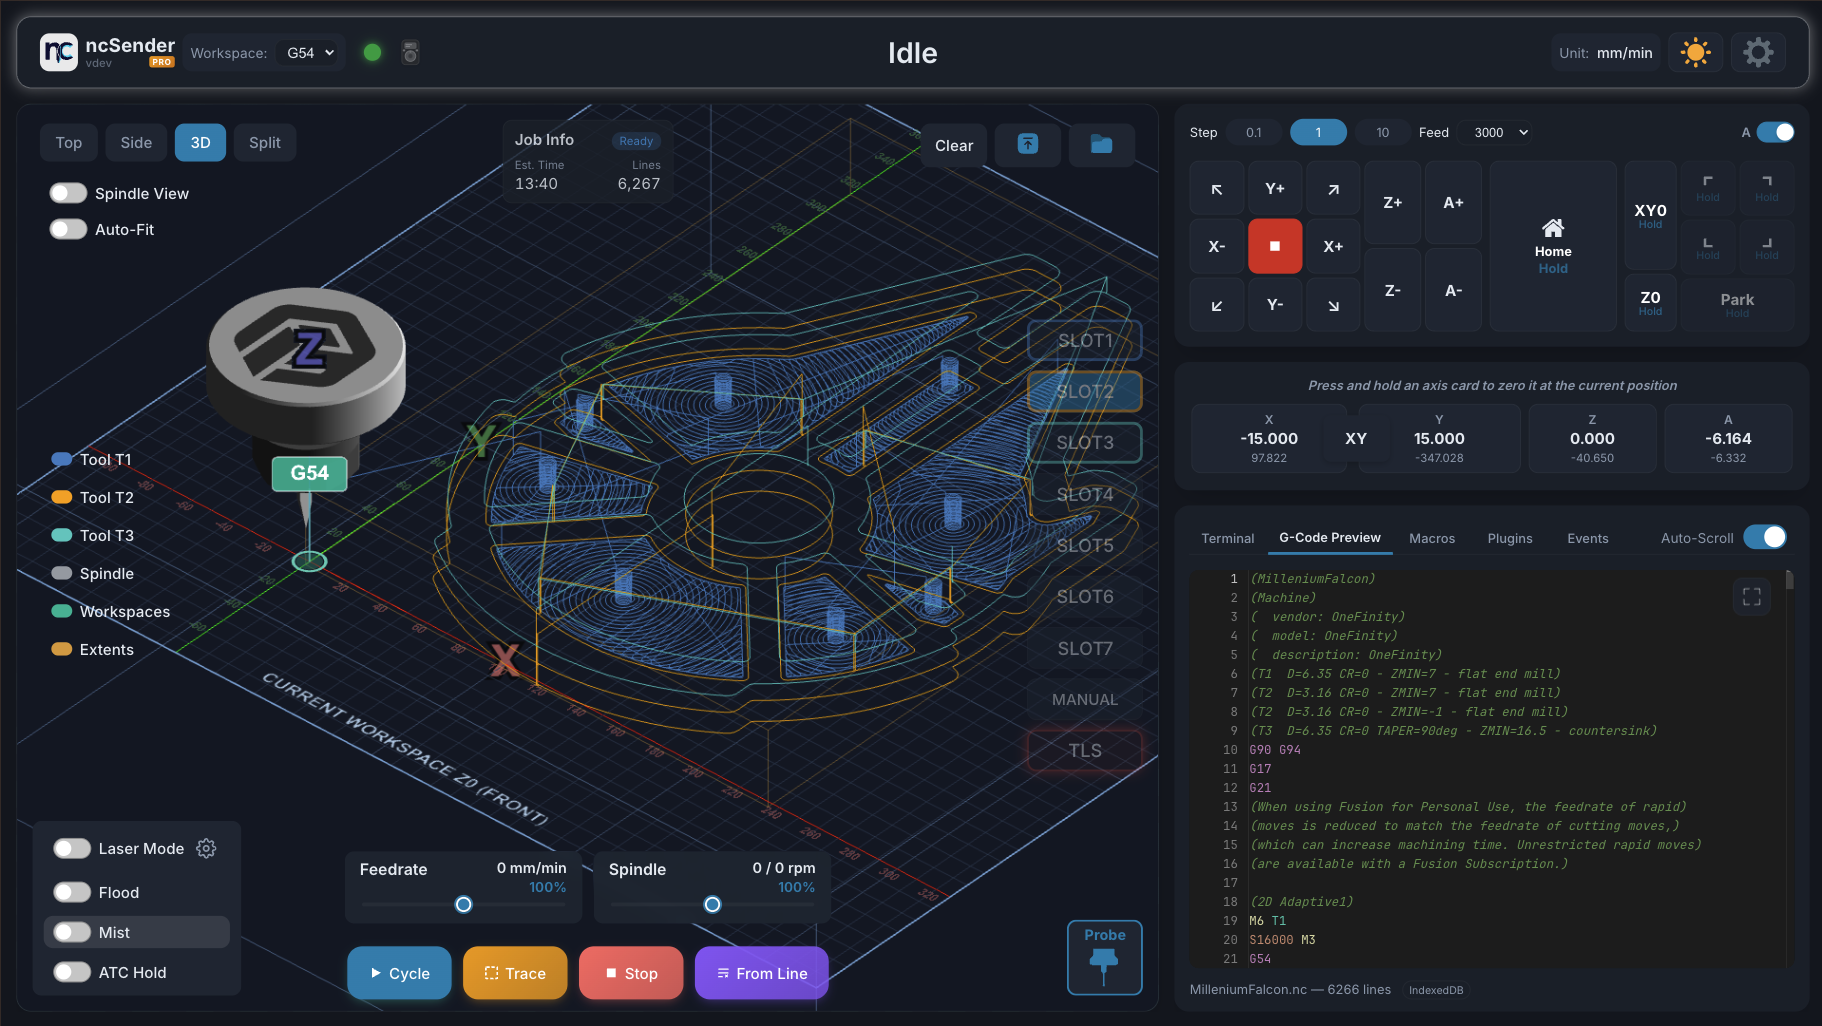Viewport: 1822px width, 1026px height.
Task: Toggle Workspaces legend visibility
Action: coord(111,612)
